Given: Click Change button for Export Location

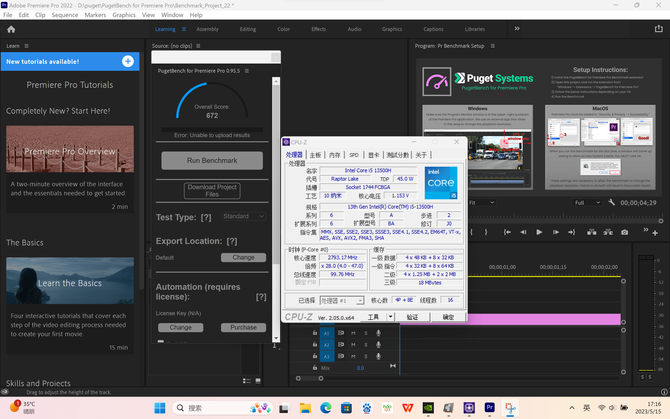Looking at the screenshot, I should tap(244, 258).
